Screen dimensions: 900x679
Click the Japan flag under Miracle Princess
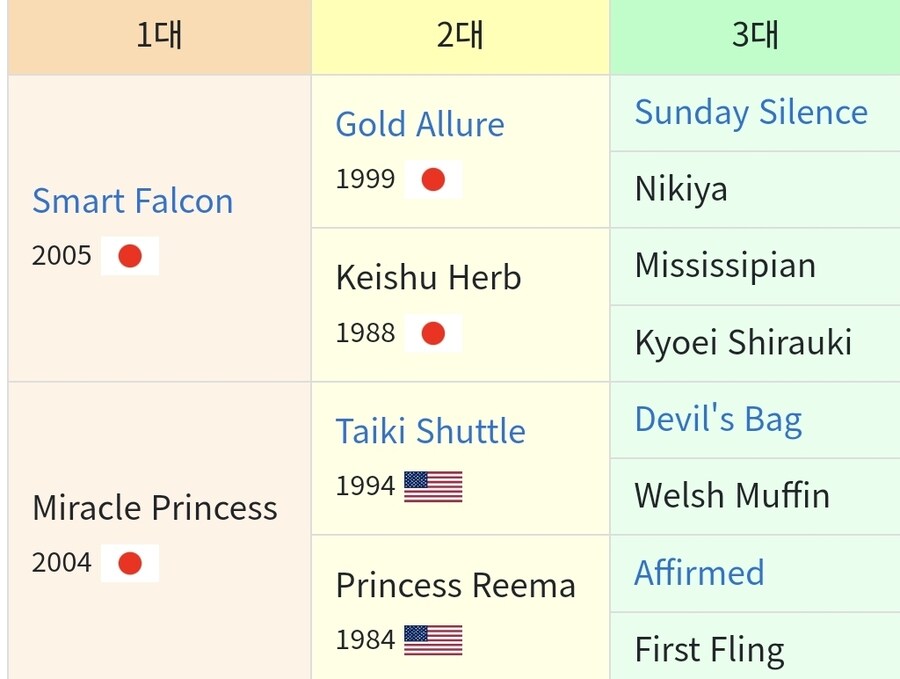pos(130,564)
